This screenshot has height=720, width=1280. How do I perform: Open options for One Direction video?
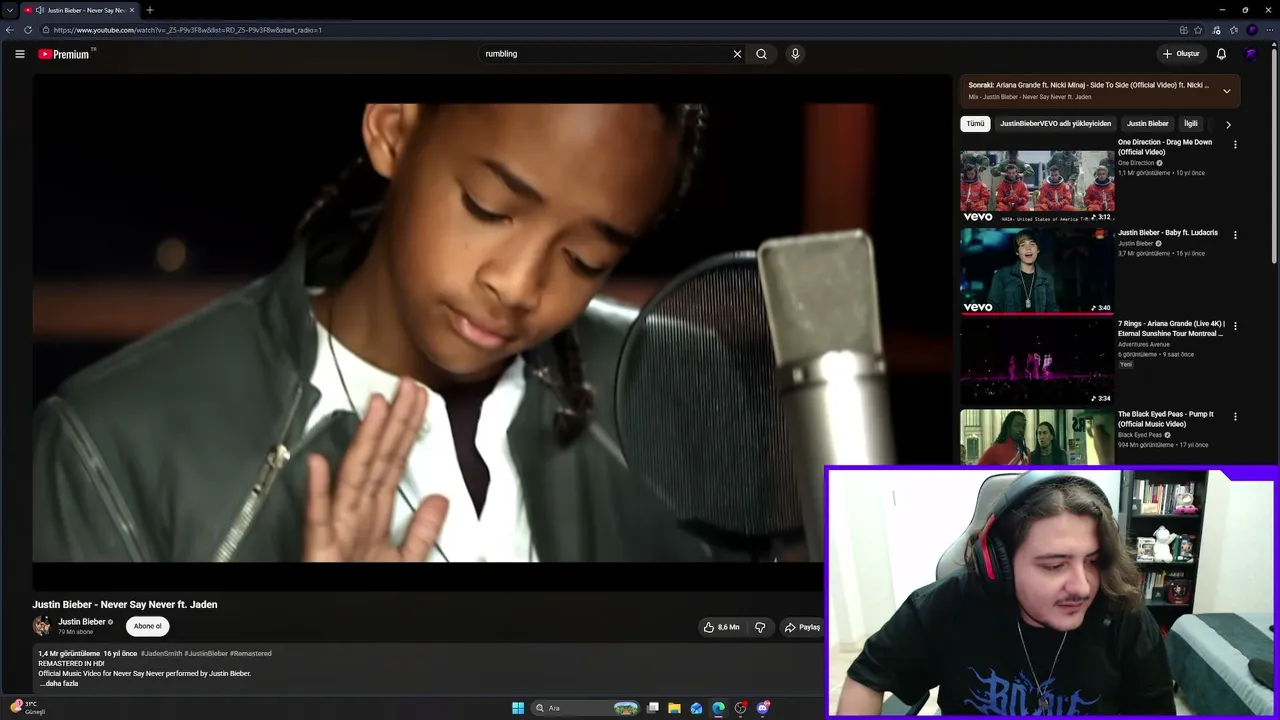1235,145
